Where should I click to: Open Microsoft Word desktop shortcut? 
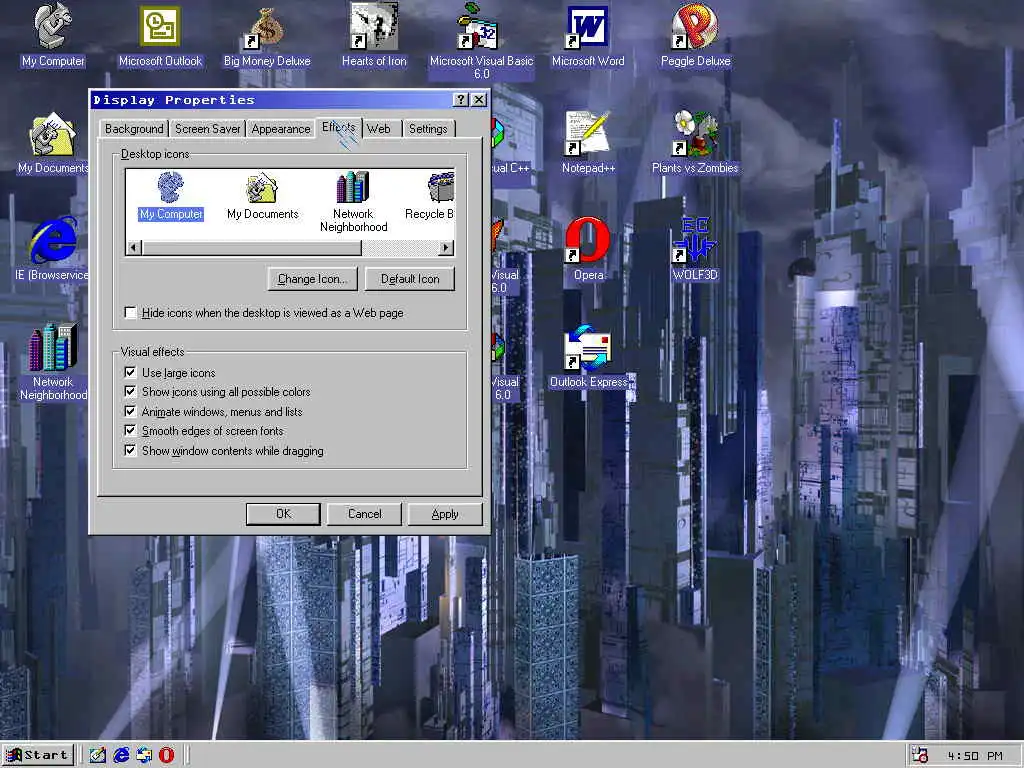point(588,35)
